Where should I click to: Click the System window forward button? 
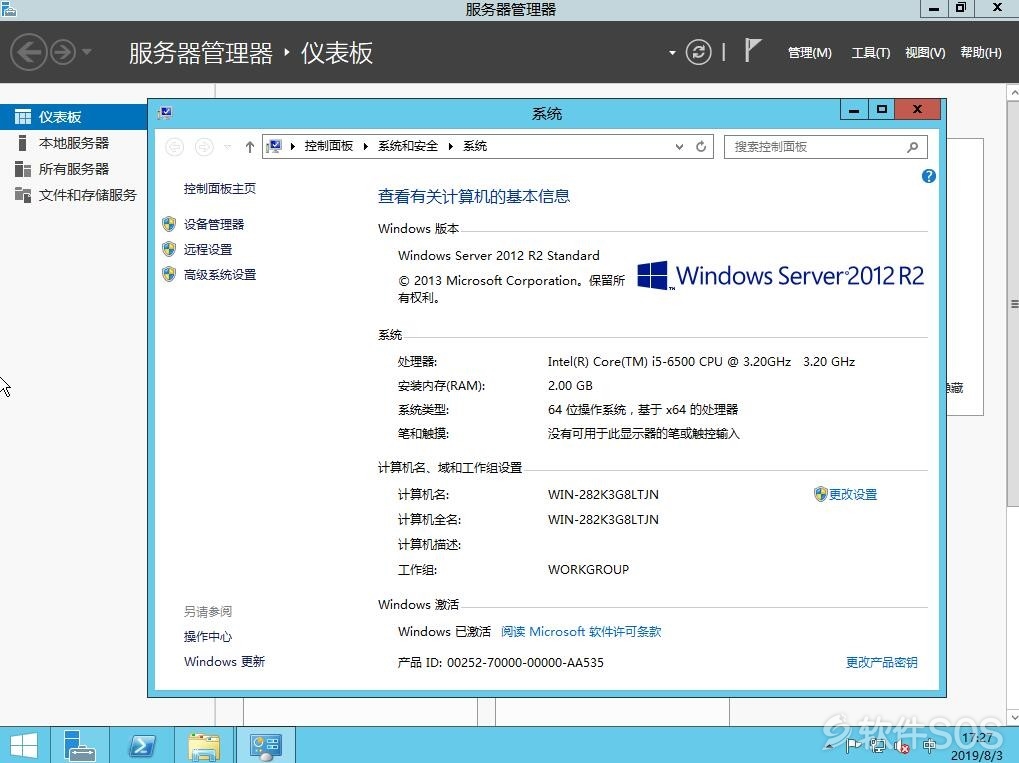204,147
